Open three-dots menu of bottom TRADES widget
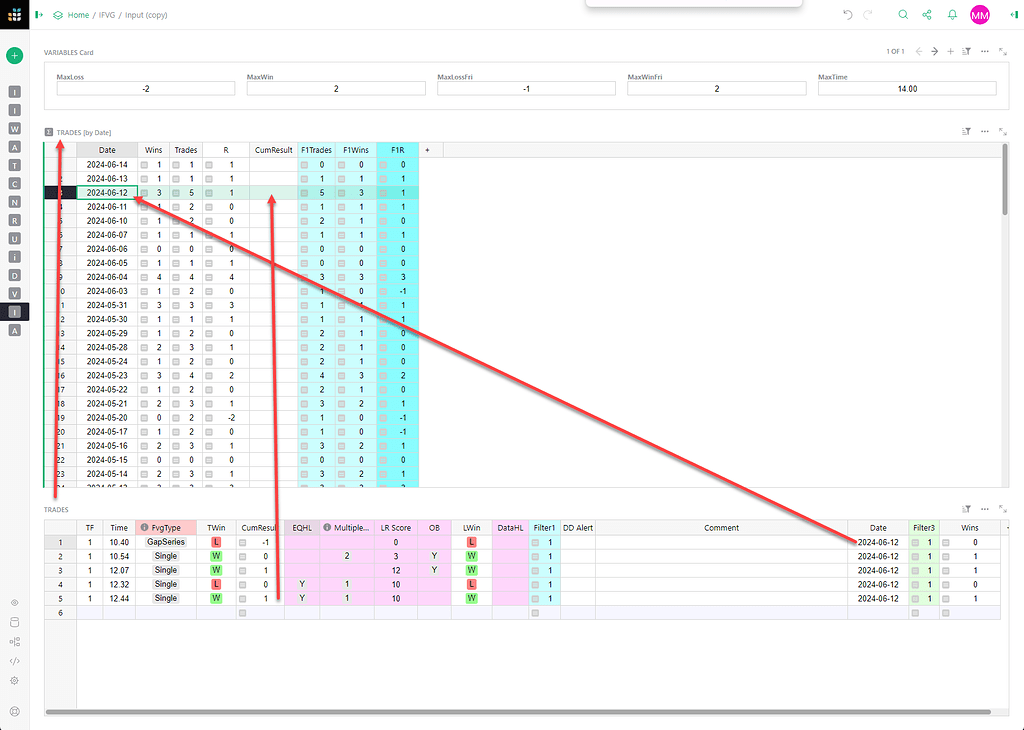 tap(984, 509)
